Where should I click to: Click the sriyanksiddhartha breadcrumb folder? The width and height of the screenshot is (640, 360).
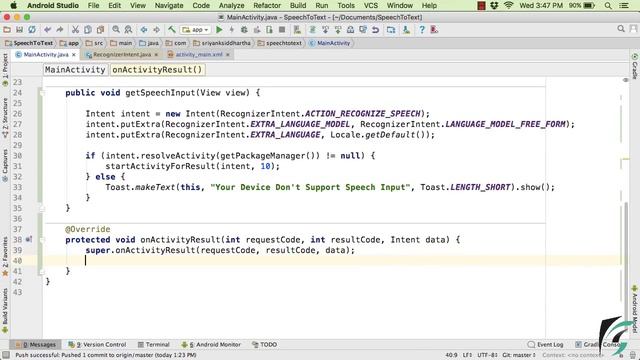pos(222,43)
